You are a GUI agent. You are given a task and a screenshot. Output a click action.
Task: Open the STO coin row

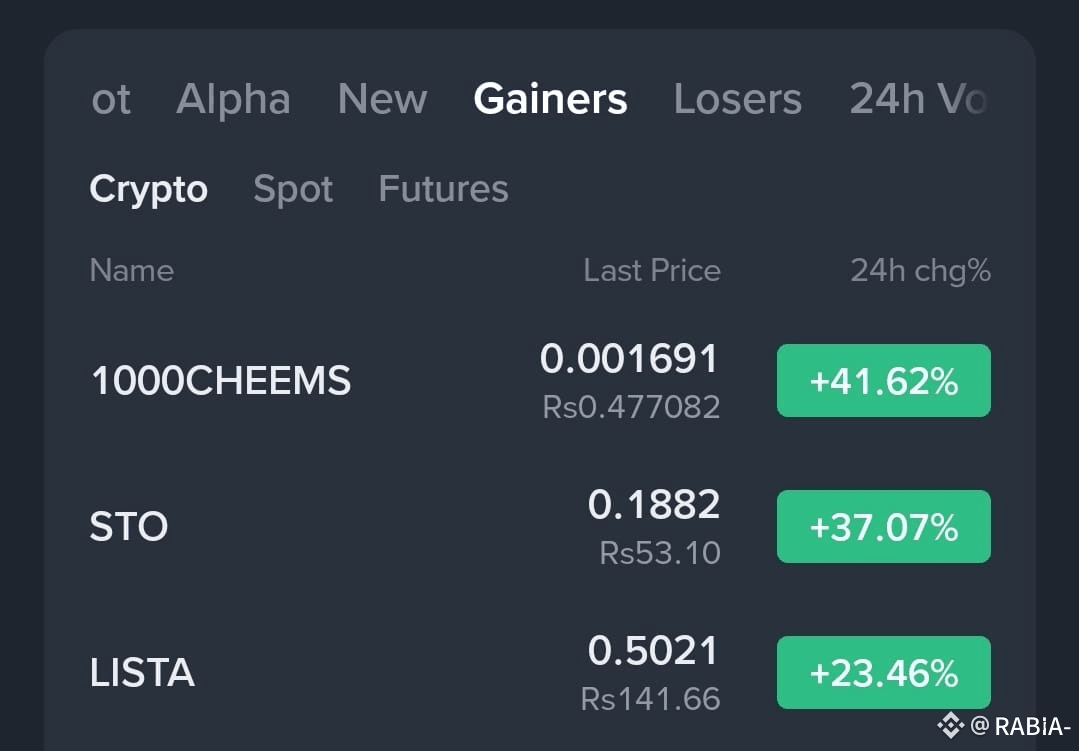pyautogui.click(x=540, y=527)
